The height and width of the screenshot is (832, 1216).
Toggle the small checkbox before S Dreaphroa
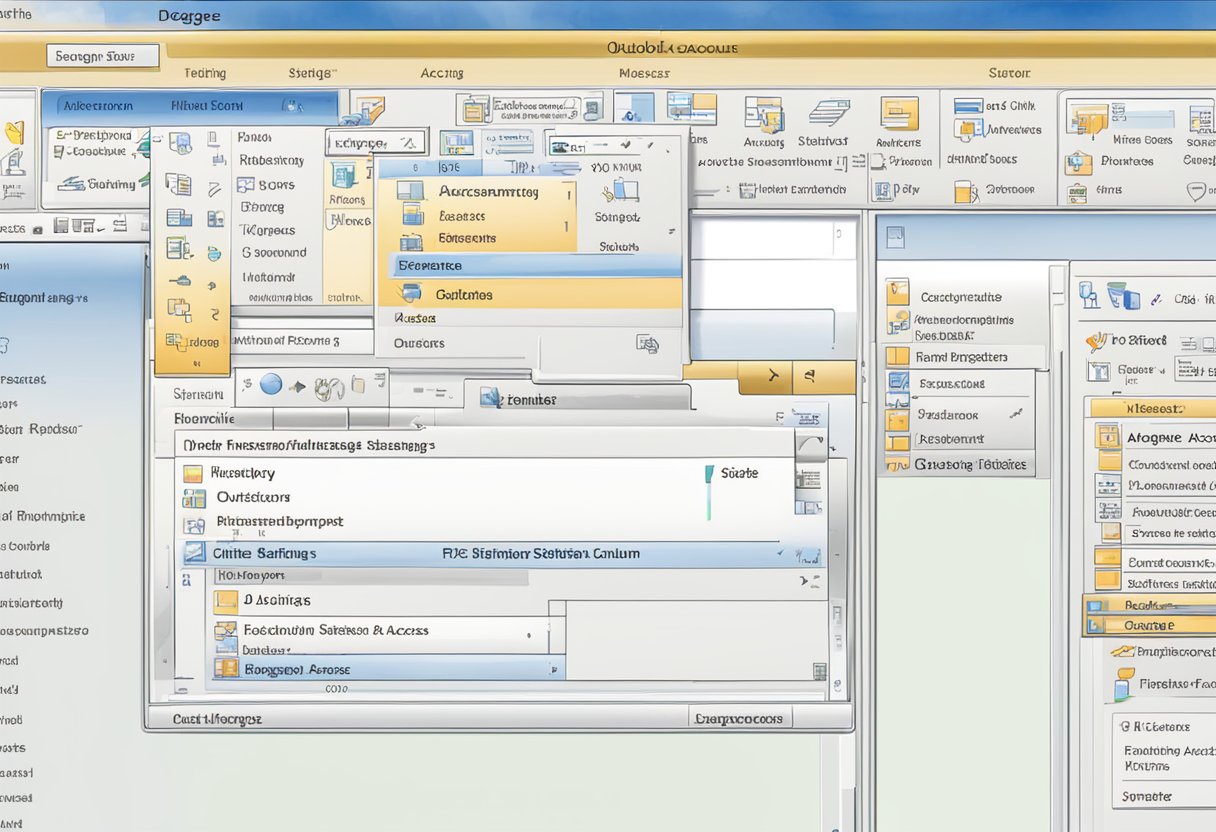coord(62,136)
